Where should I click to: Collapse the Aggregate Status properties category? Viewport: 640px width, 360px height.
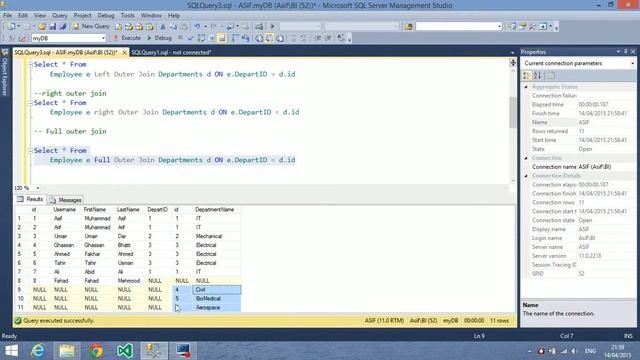coord(526,87)
